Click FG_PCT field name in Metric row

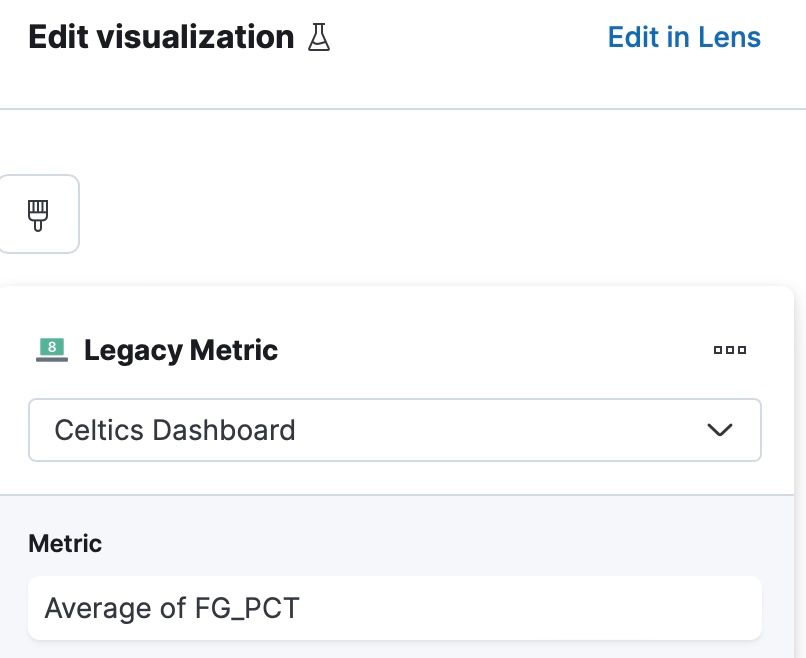click(x=245, y=608)
